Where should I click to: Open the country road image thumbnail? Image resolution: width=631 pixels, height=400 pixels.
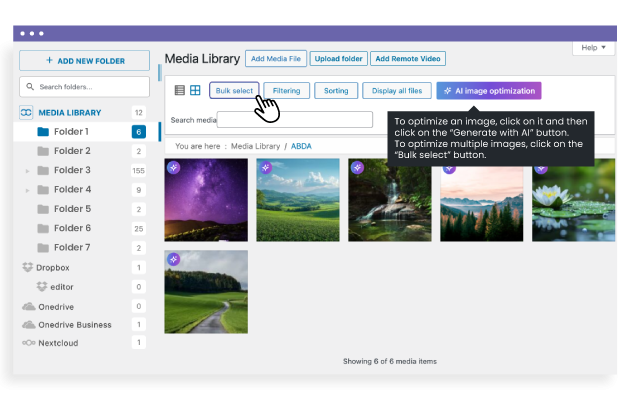point(205,292)
